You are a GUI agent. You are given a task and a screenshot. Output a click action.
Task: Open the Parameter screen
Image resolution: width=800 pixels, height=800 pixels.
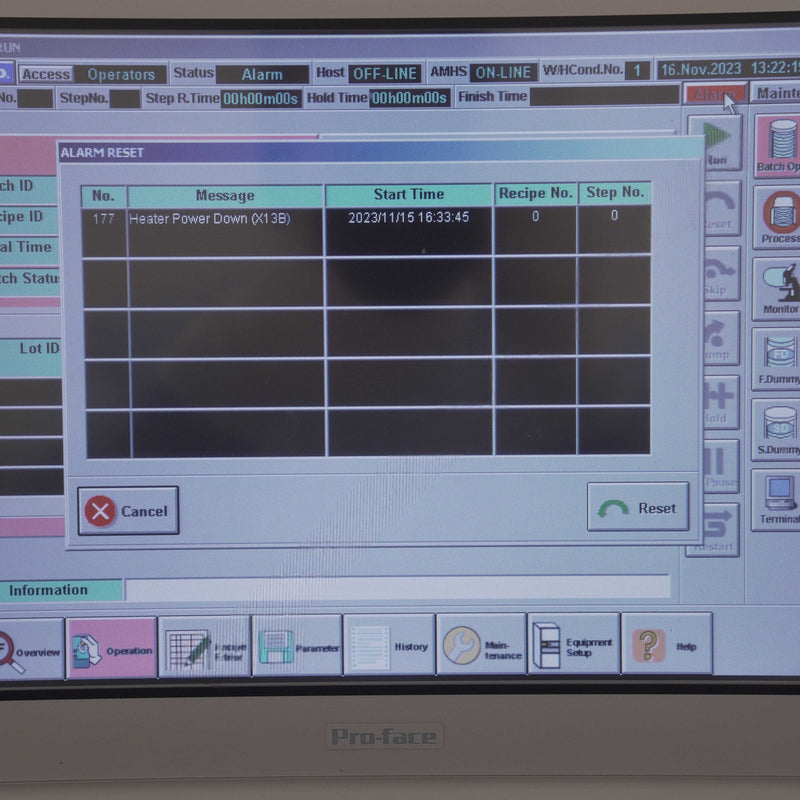click(297, 646)
